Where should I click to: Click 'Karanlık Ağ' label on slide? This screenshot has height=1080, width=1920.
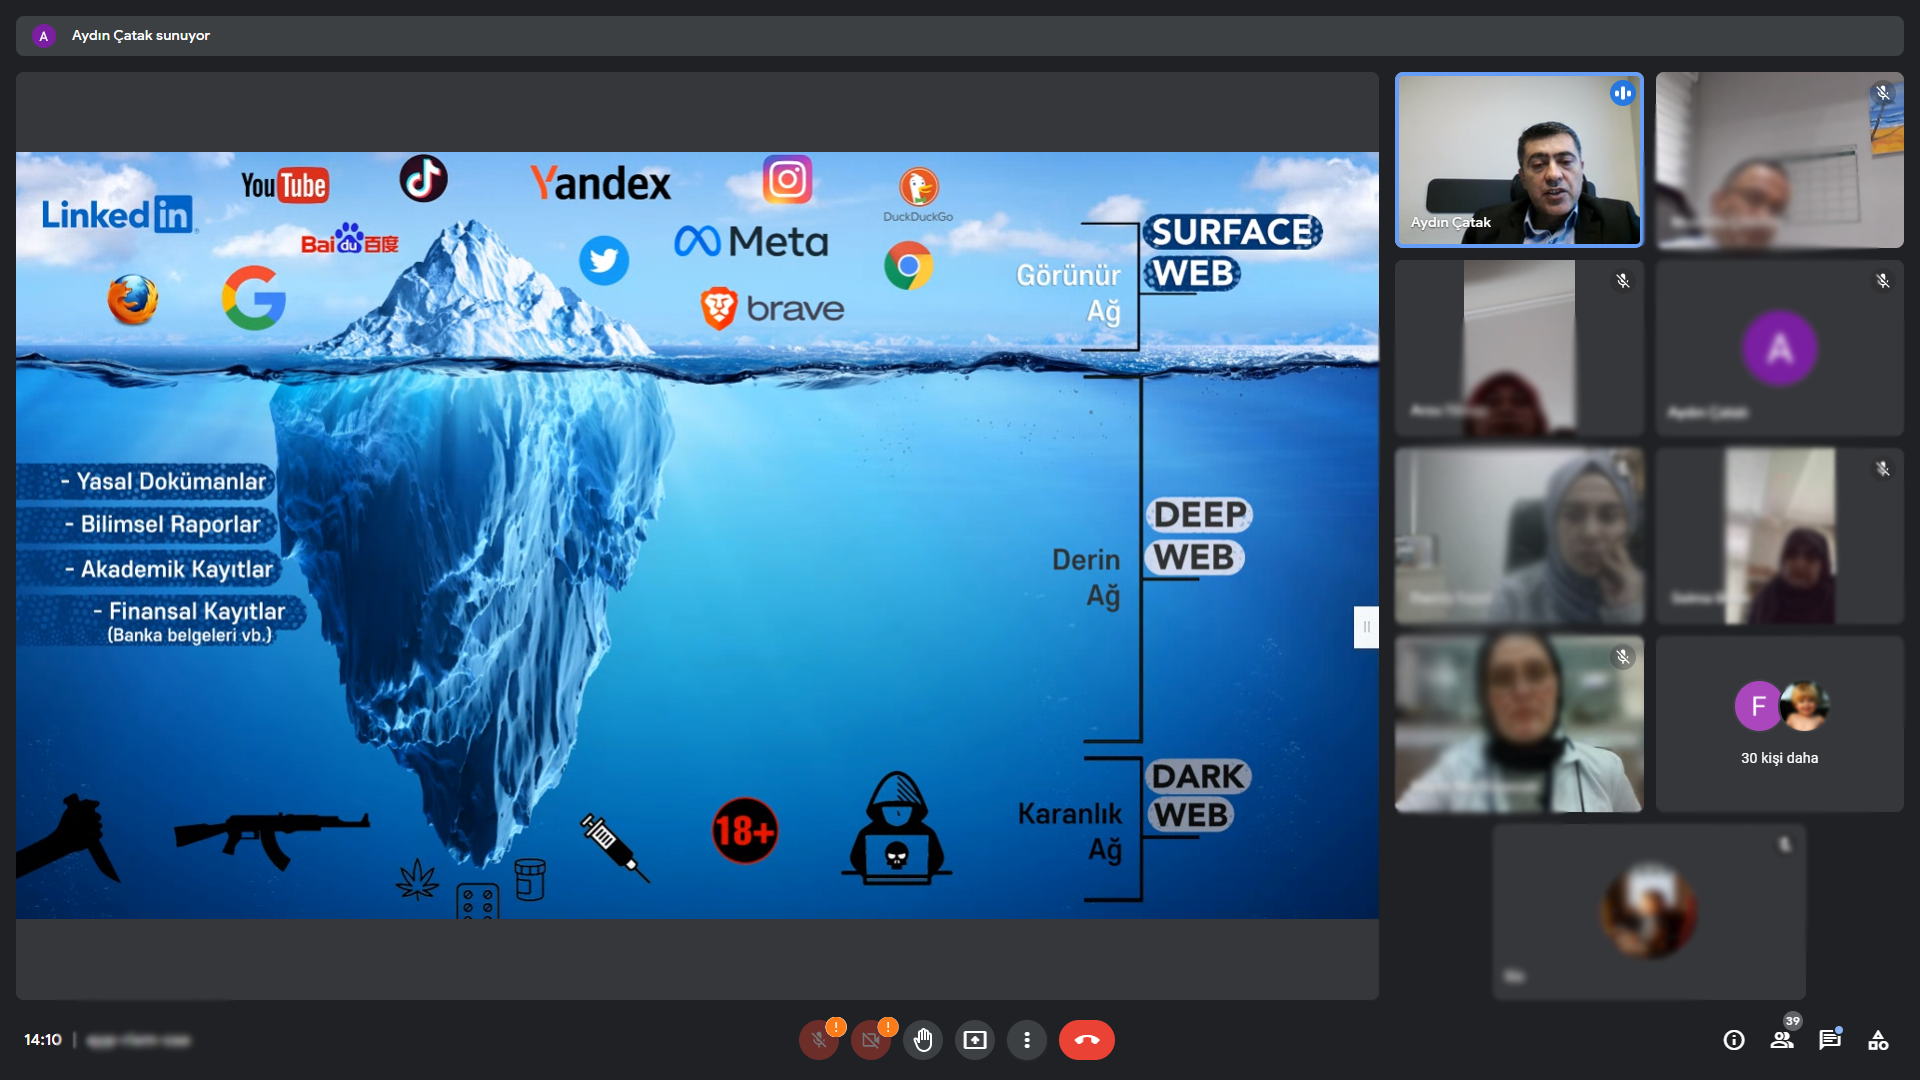point(1070,832)
